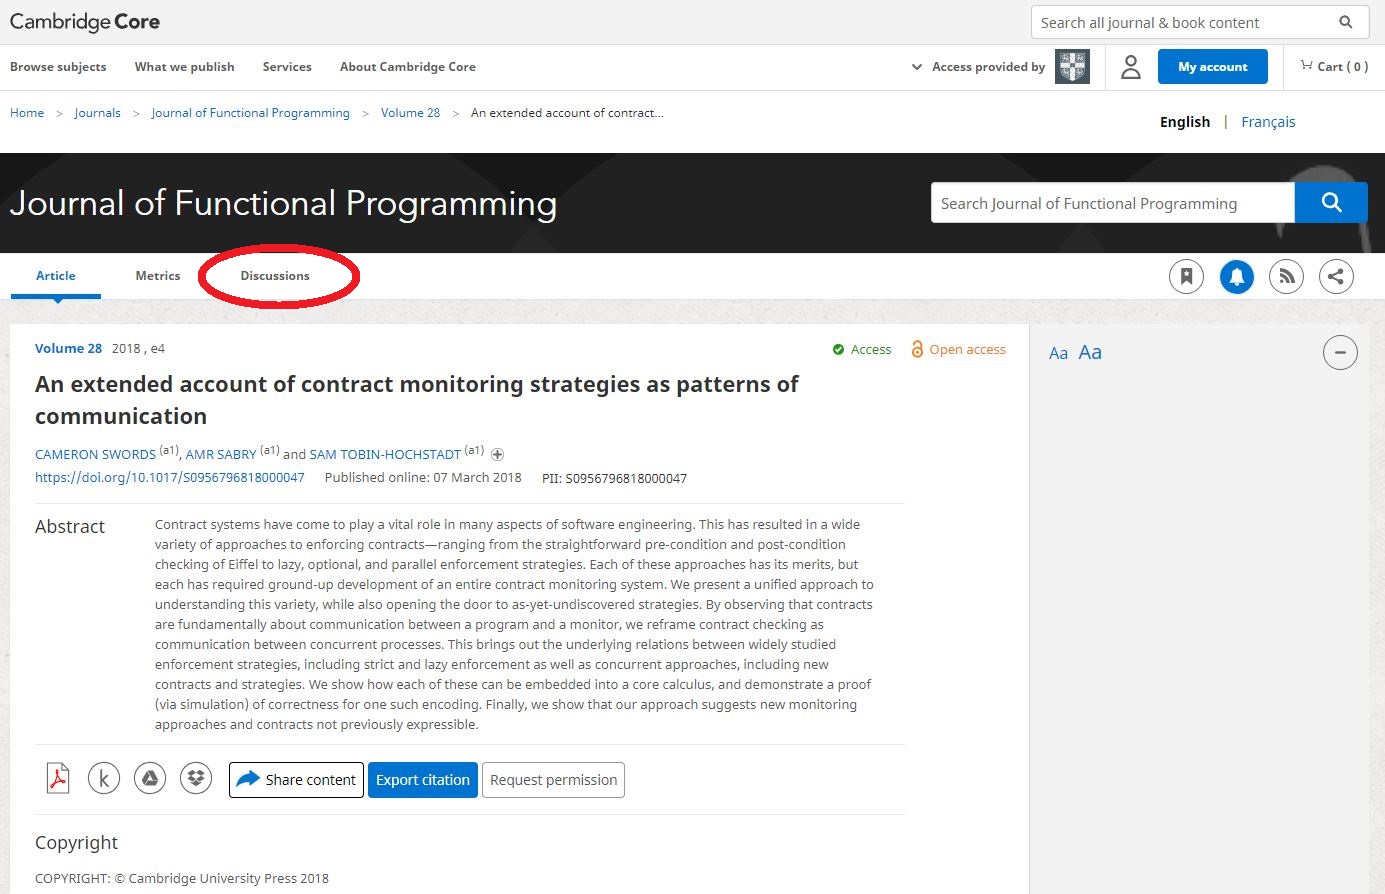Image resolution: width=1385 pixels, height=894 pixels.
Task: Select English language
Action: [1185, 122]
